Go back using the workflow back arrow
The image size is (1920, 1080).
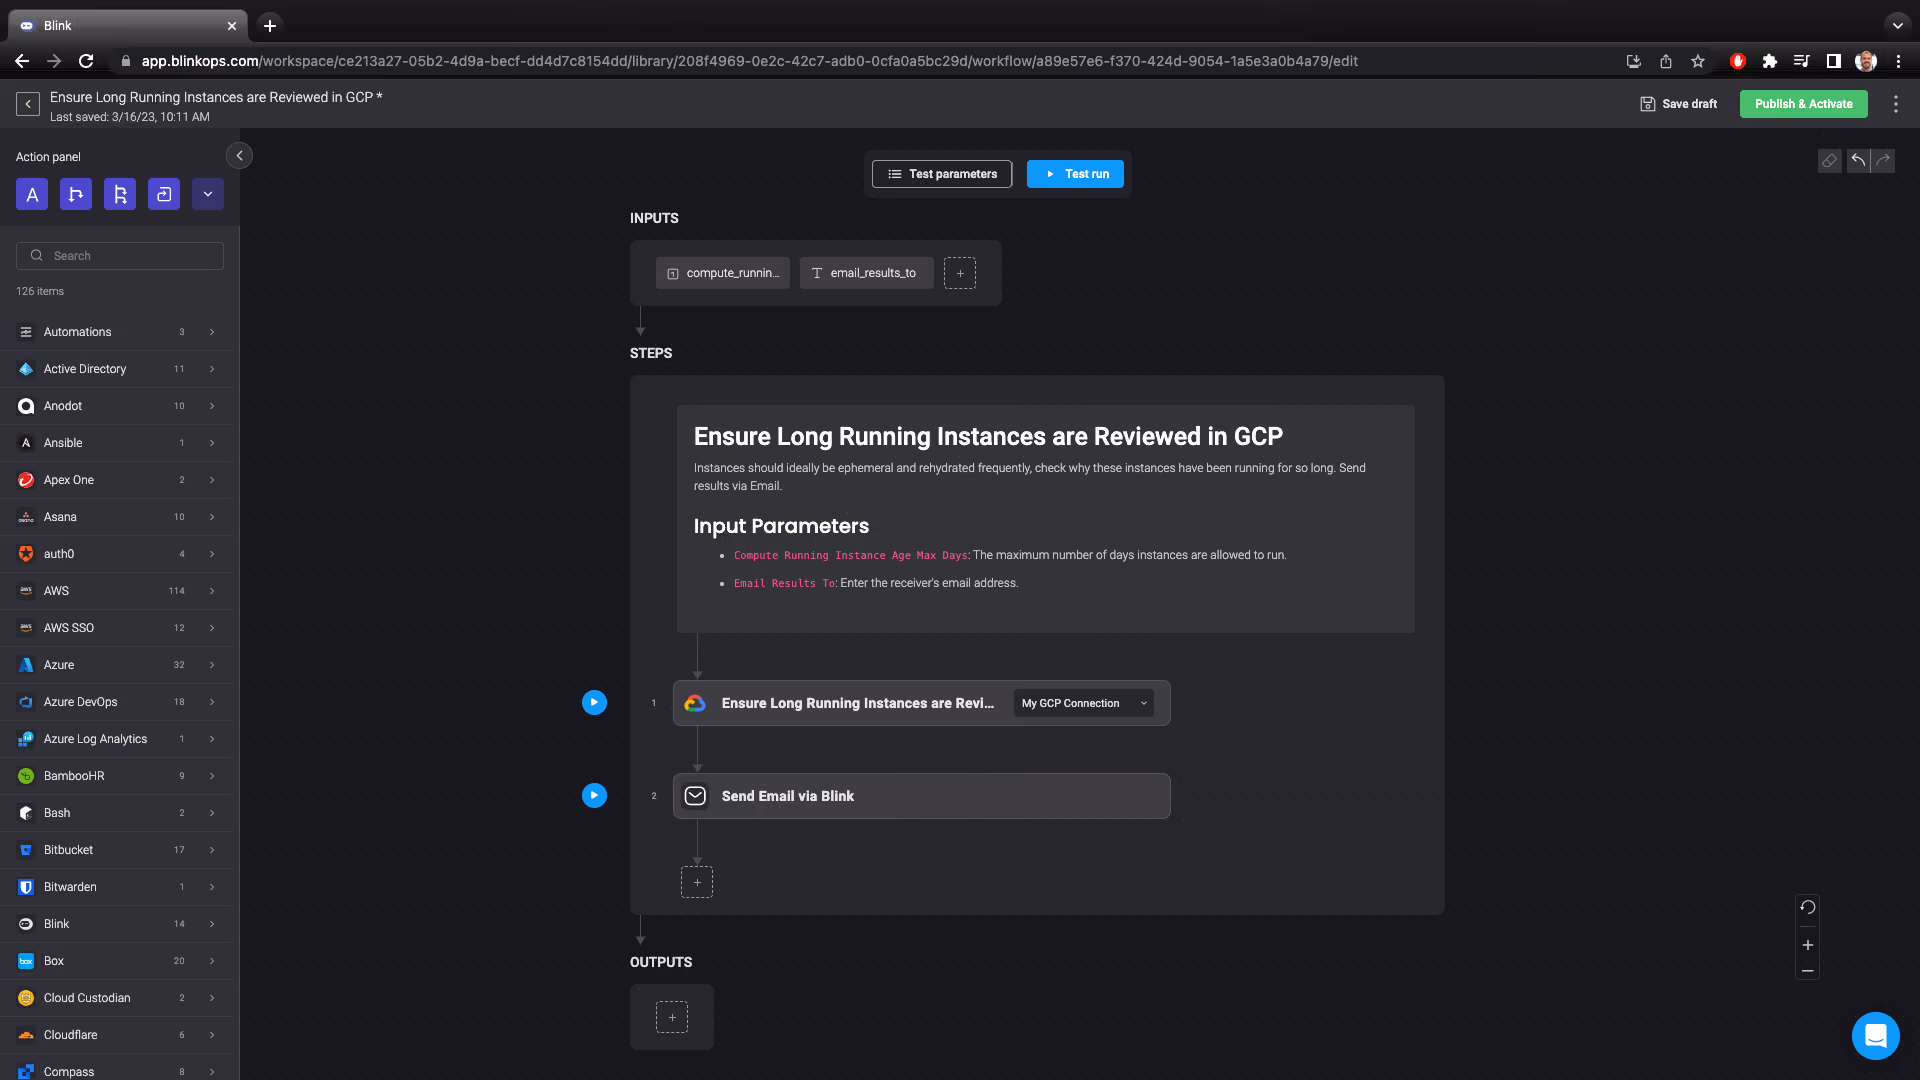pos(28,104)
